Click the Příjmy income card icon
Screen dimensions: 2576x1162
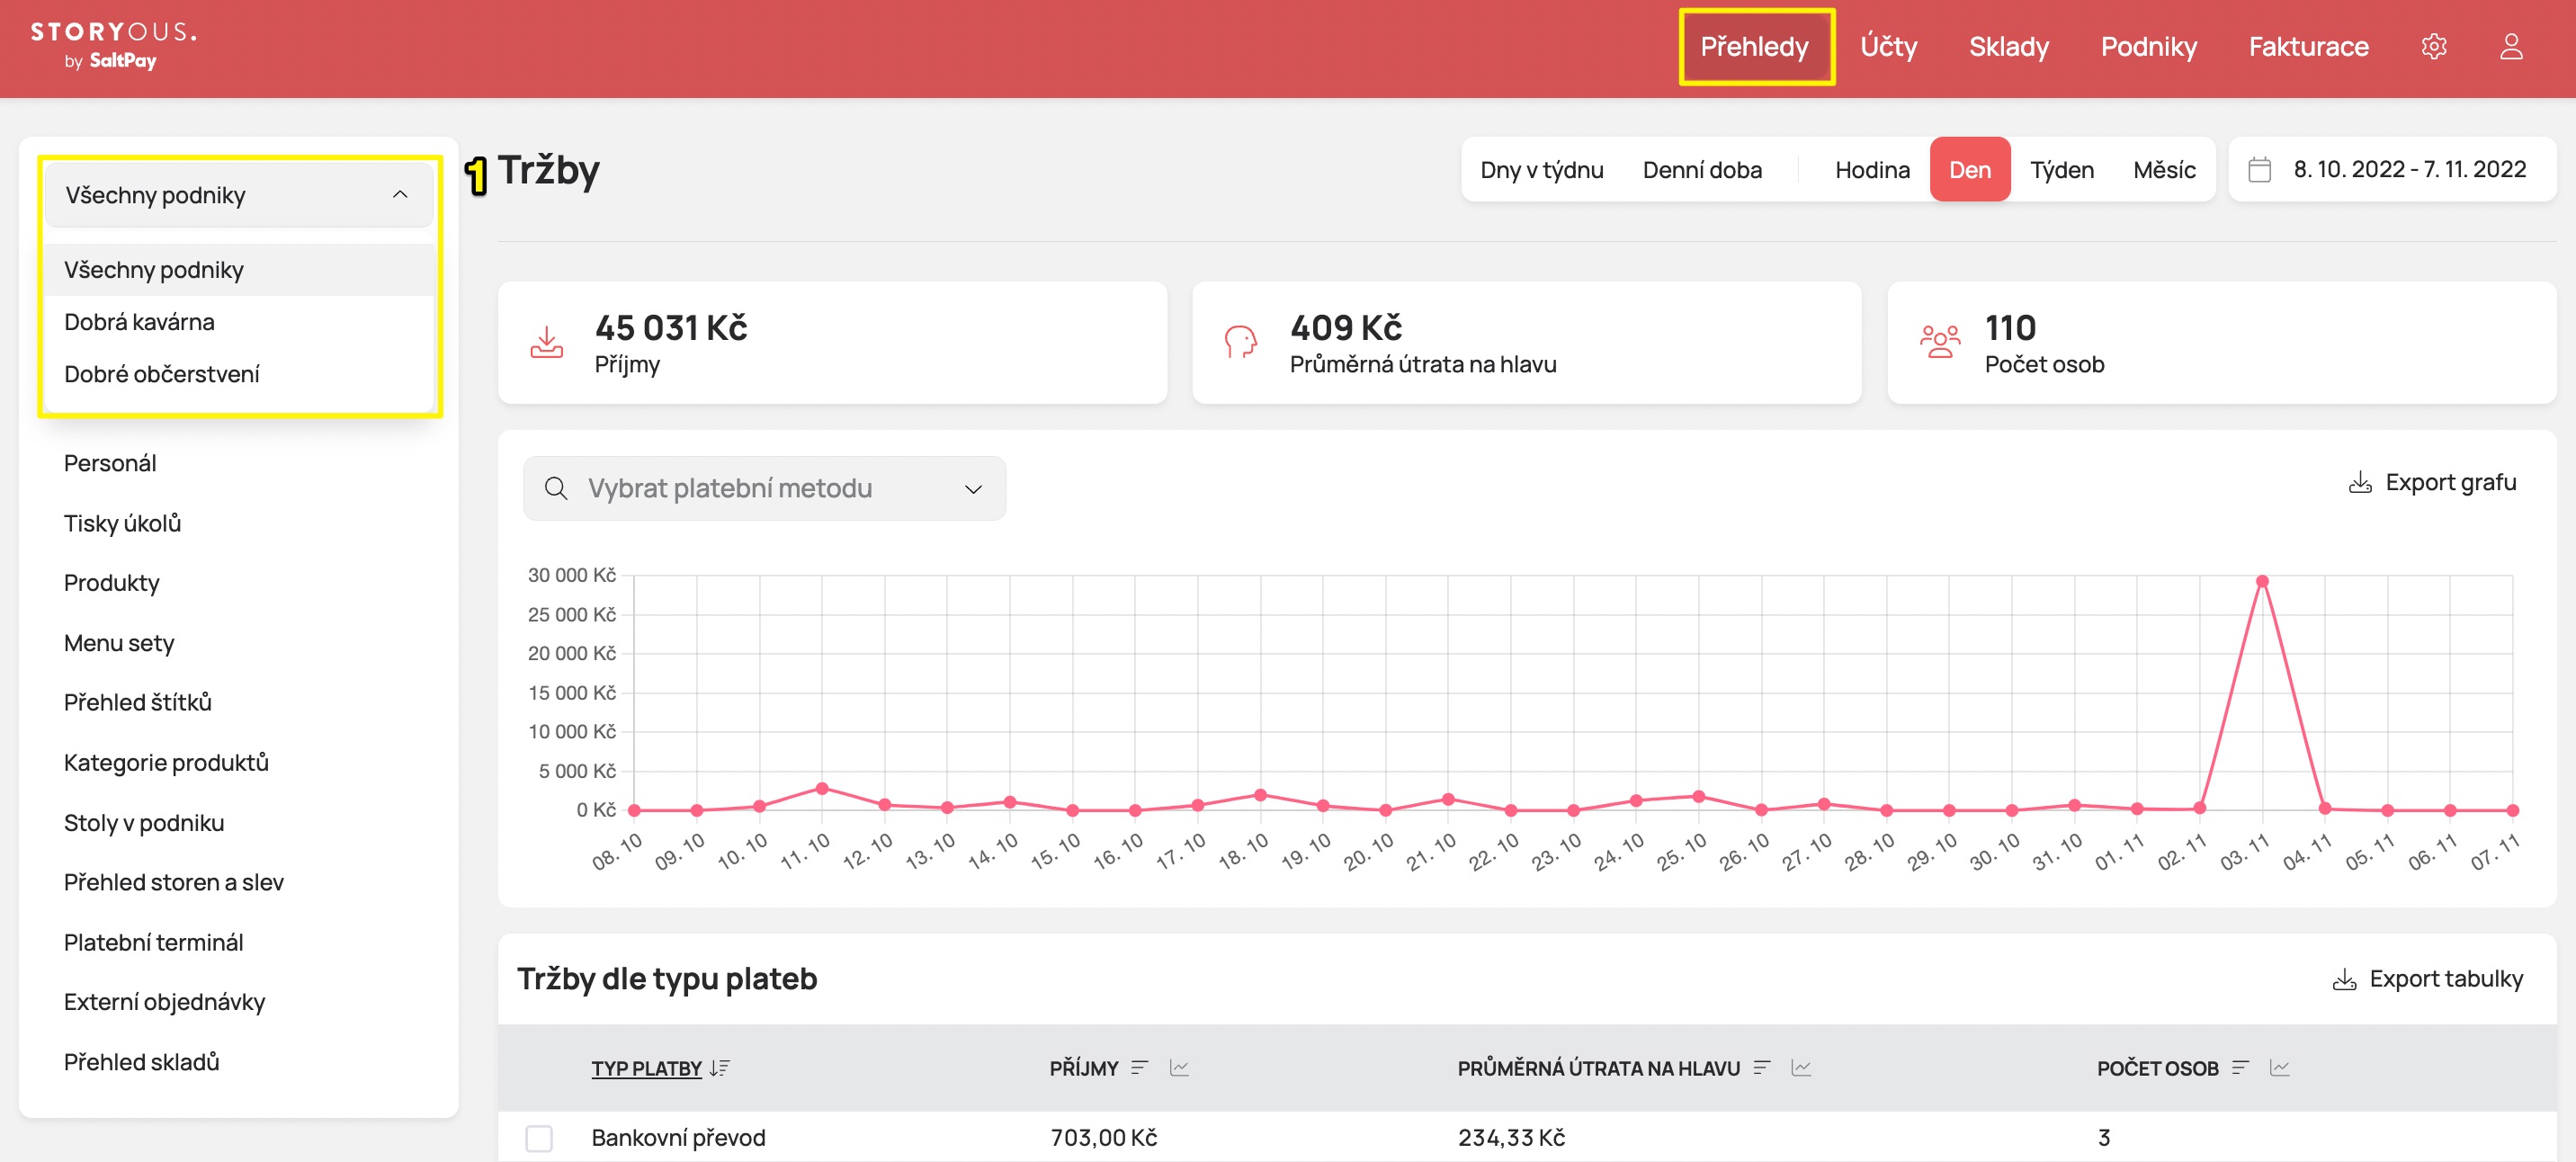pos(546,342)
